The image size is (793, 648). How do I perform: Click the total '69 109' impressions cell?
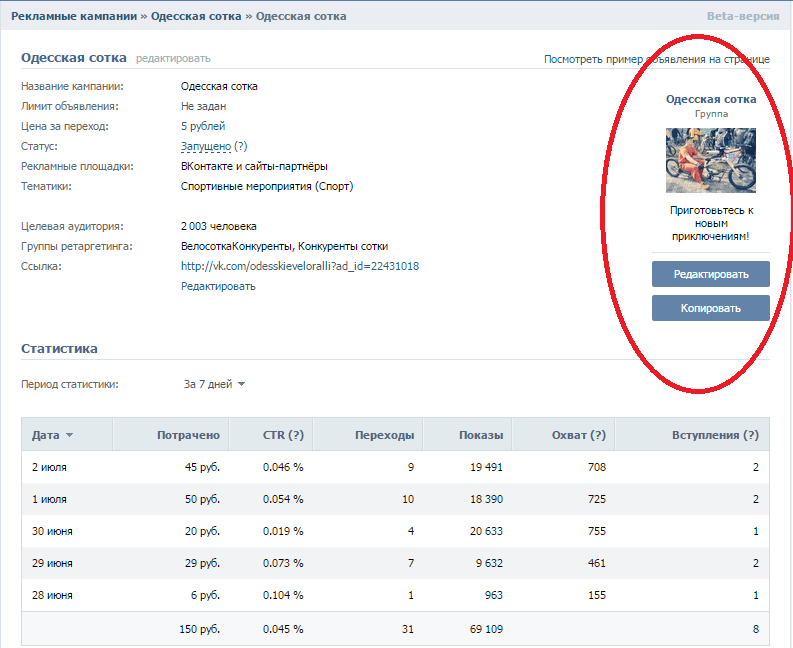(x=487, y=629)
